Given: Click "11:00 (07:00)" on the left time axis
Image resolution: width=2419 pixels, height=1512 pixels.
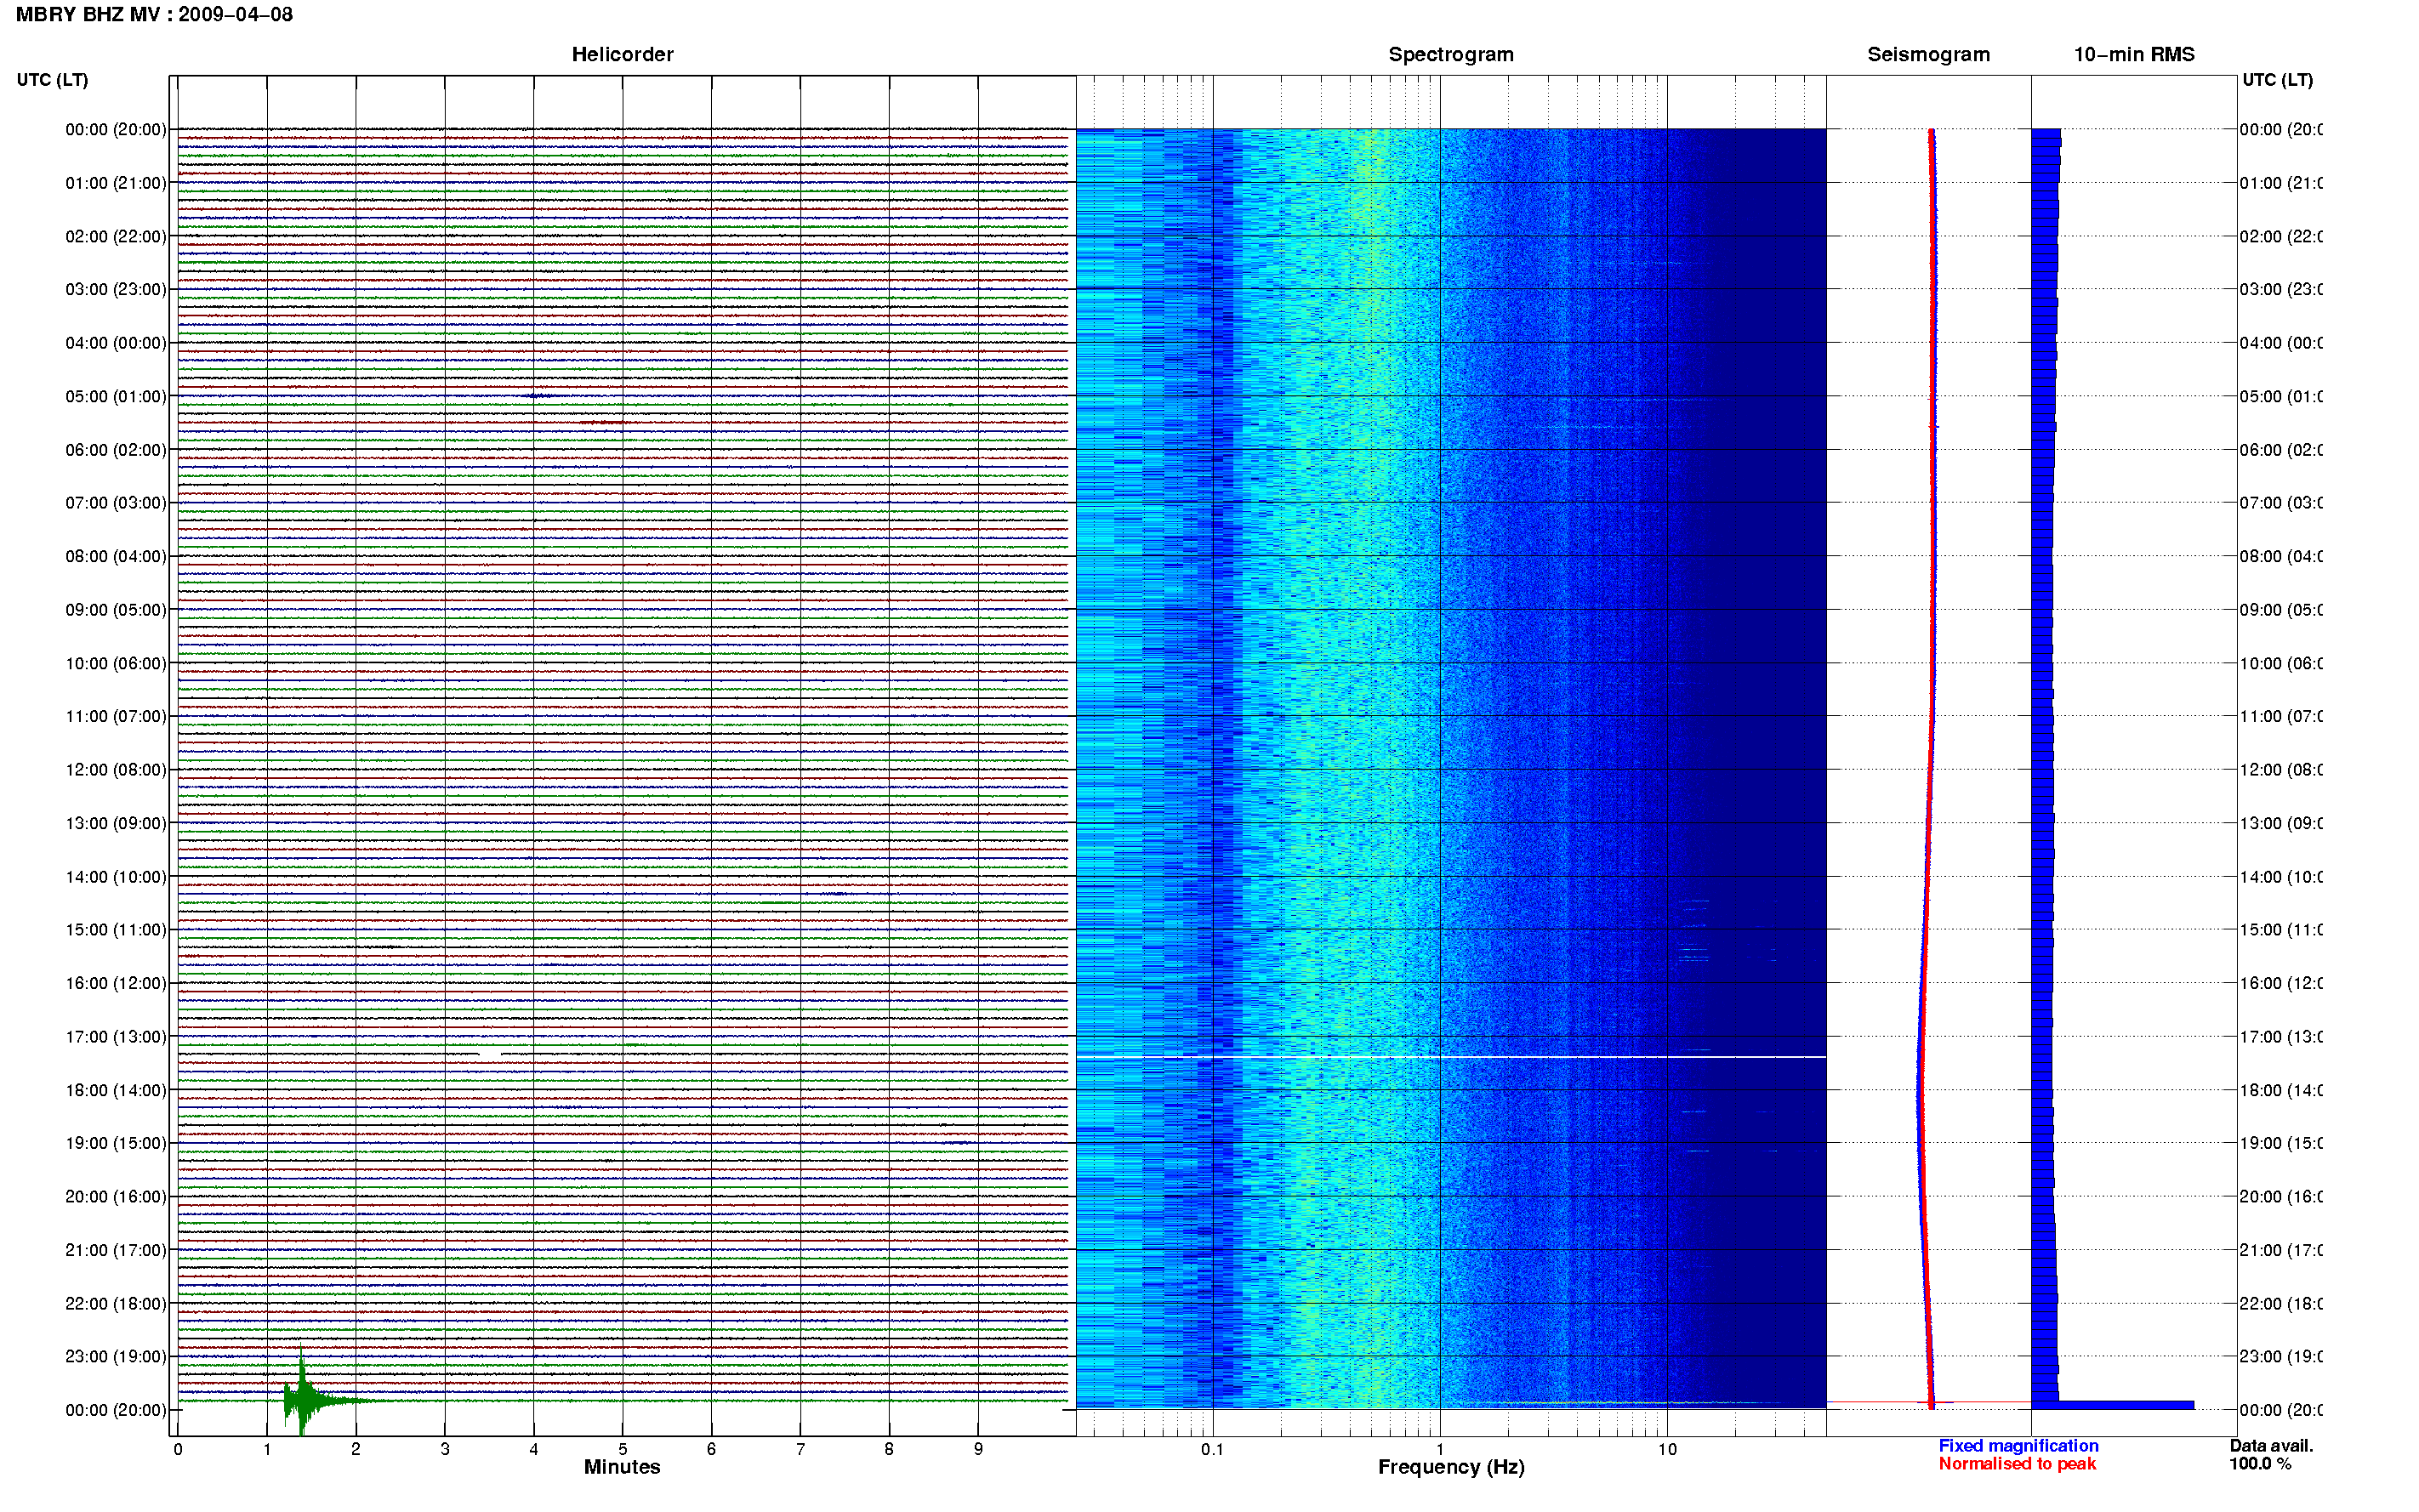Looking at the screenshot, I should tap(116, 716).
